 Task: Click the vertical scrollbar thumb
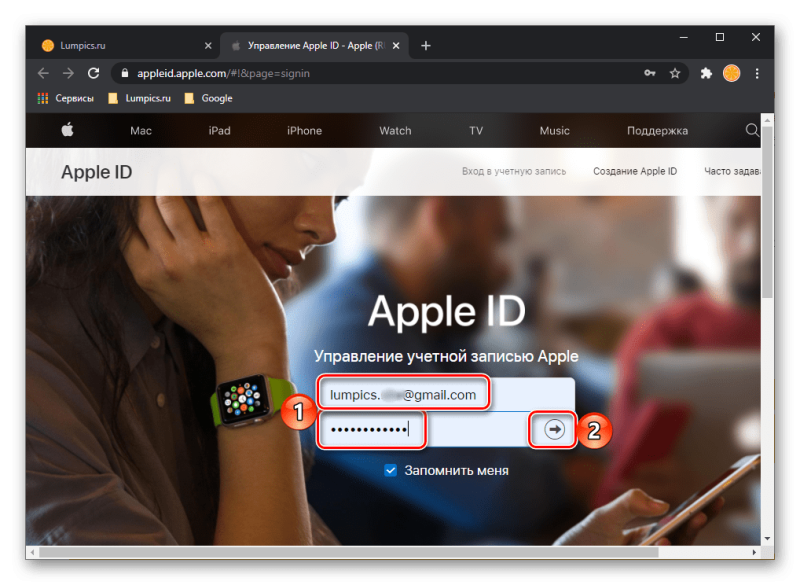point(767,212)
